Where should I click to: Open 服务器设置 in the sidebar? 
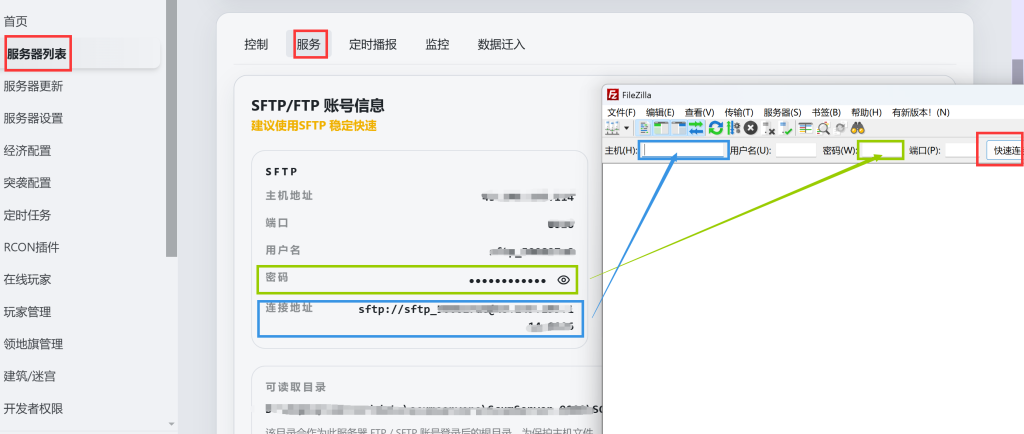point(33,118)
